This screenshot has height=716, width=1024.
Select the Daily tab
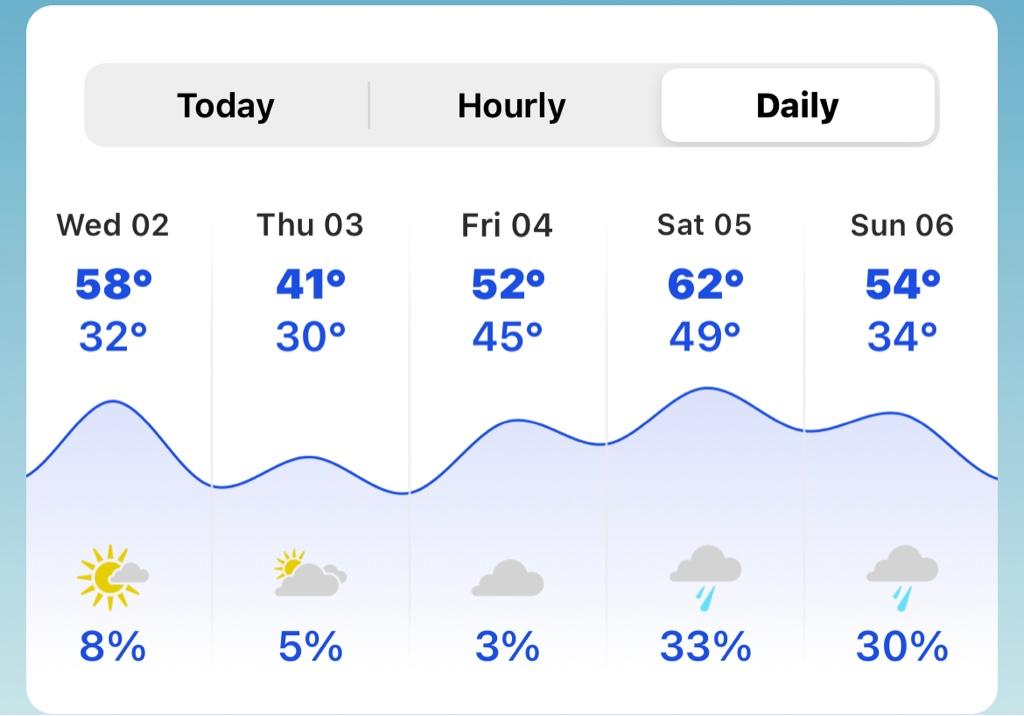(798, 105)
